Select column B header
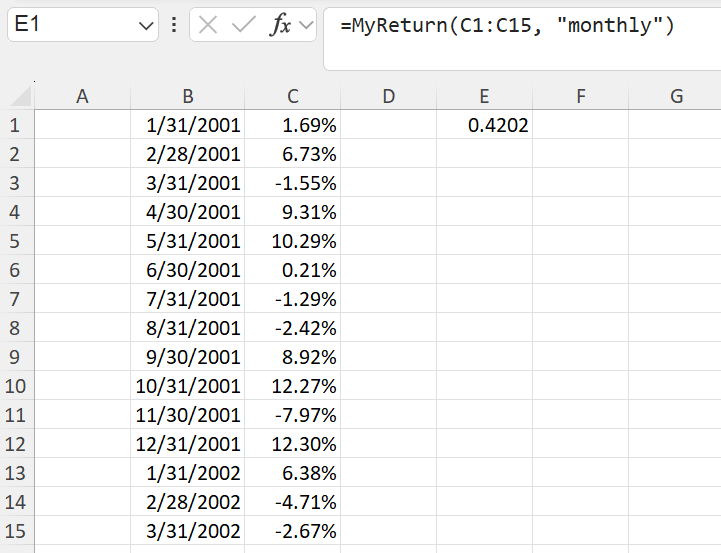The width and height of the screenshot is (721, 553). (188, 96)
